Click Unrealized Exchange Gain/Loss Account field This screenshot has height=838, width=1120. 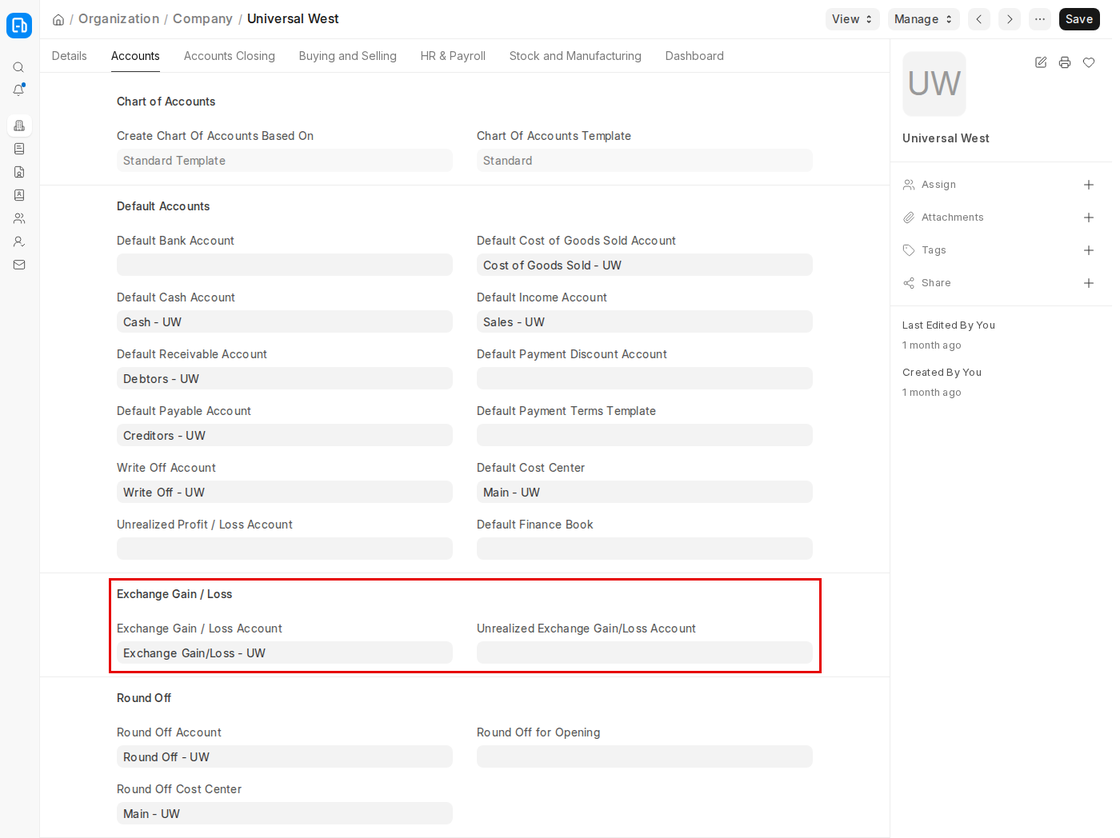click(x=644, y=653)
